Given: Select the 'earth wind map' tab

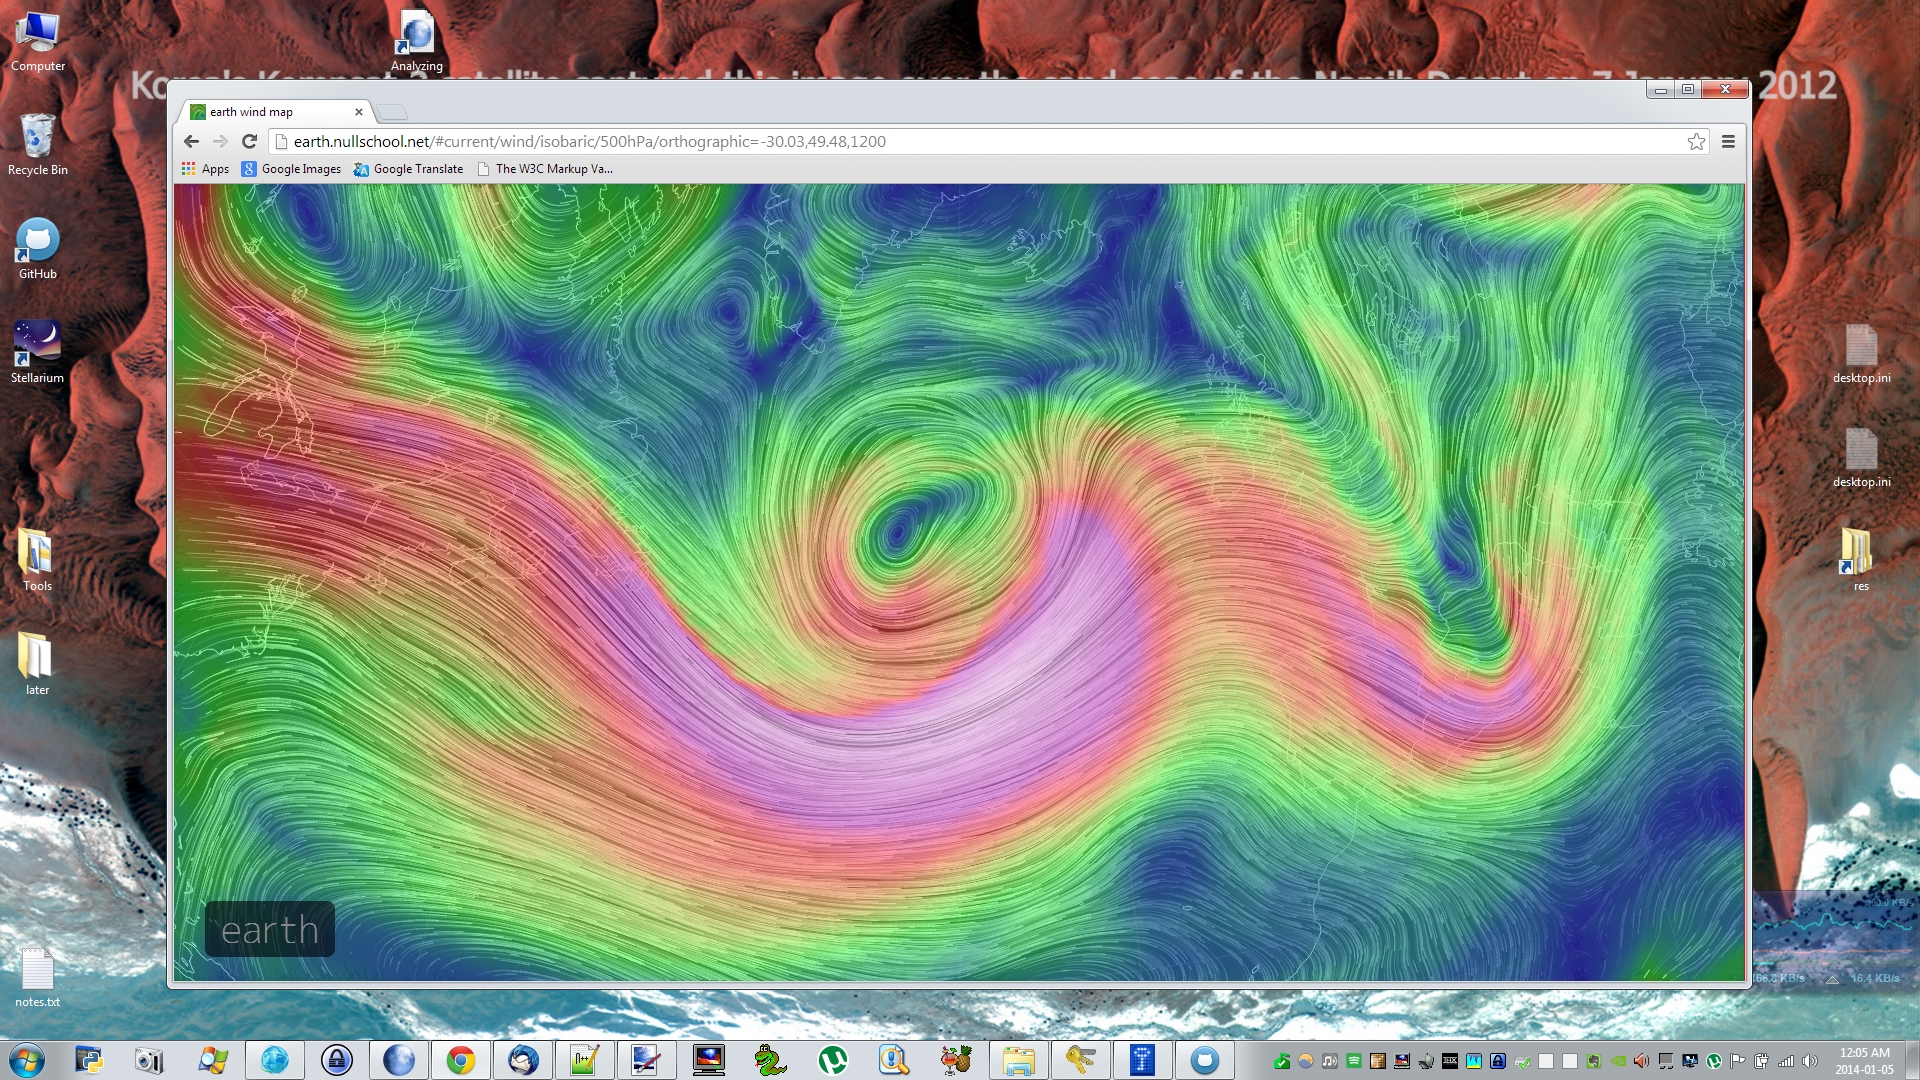Looking at the screenshot, I should pos(277,112).
